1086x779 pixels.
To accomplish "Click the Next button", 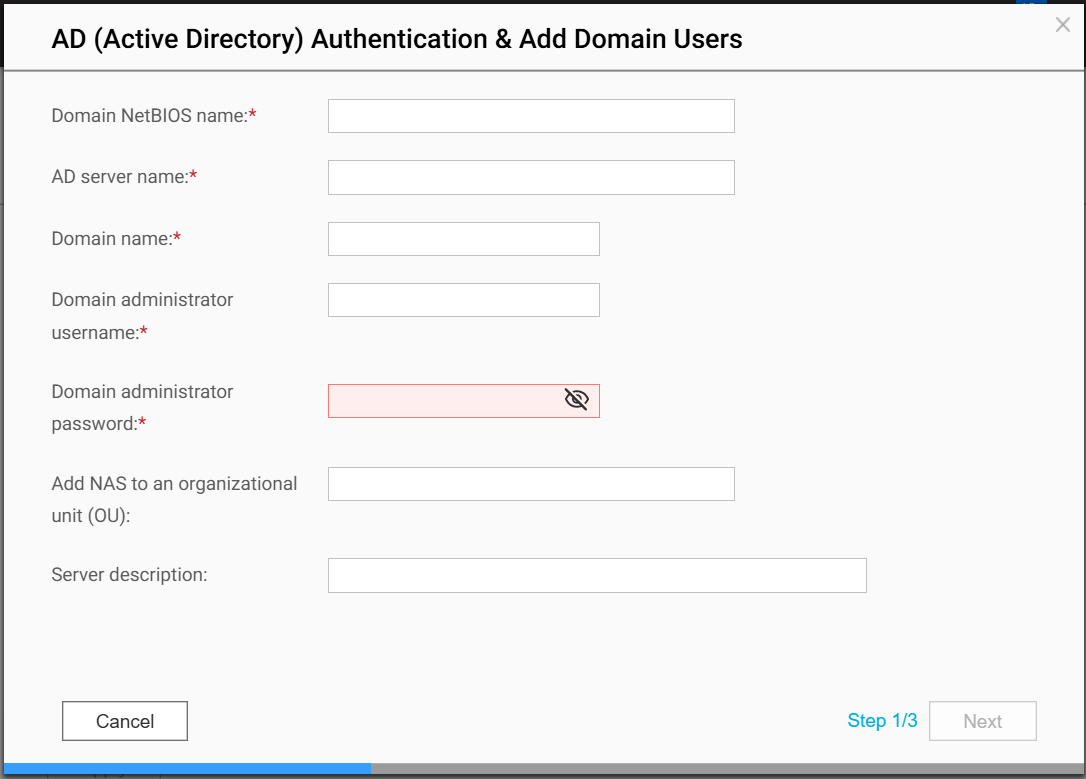I will 982,721.
